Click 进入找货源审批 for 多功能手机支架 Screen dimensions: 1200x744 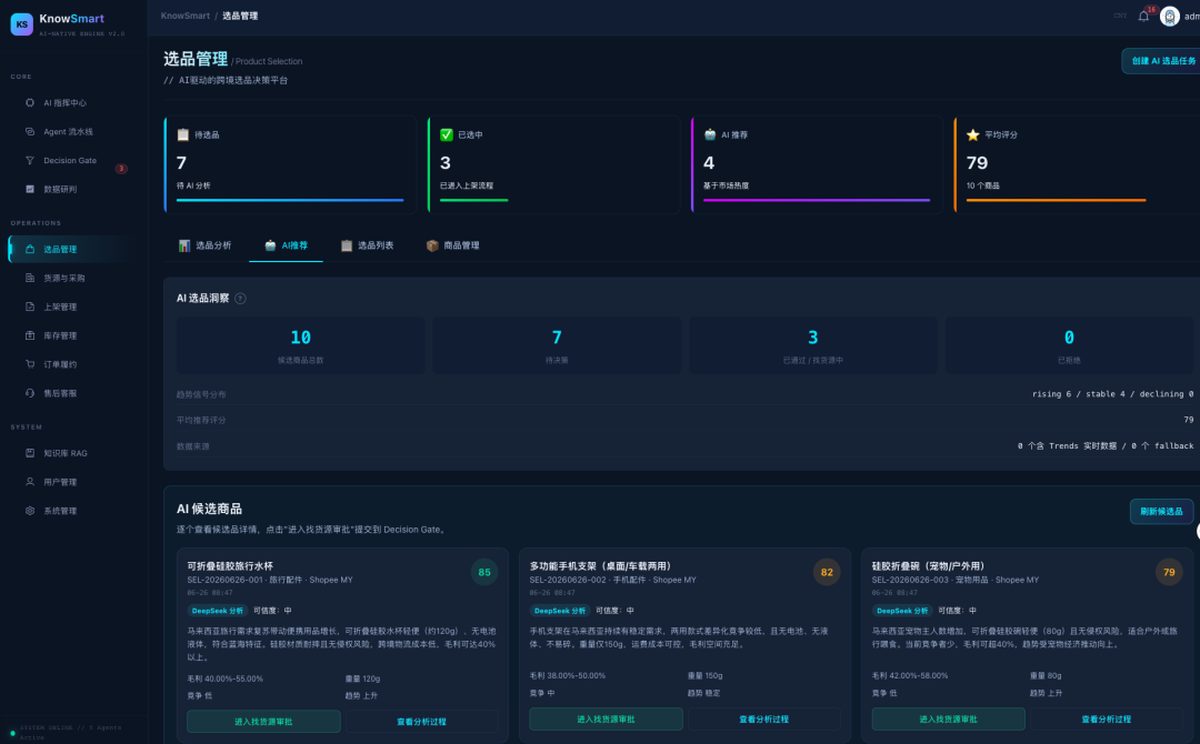(x=606, y=719)
